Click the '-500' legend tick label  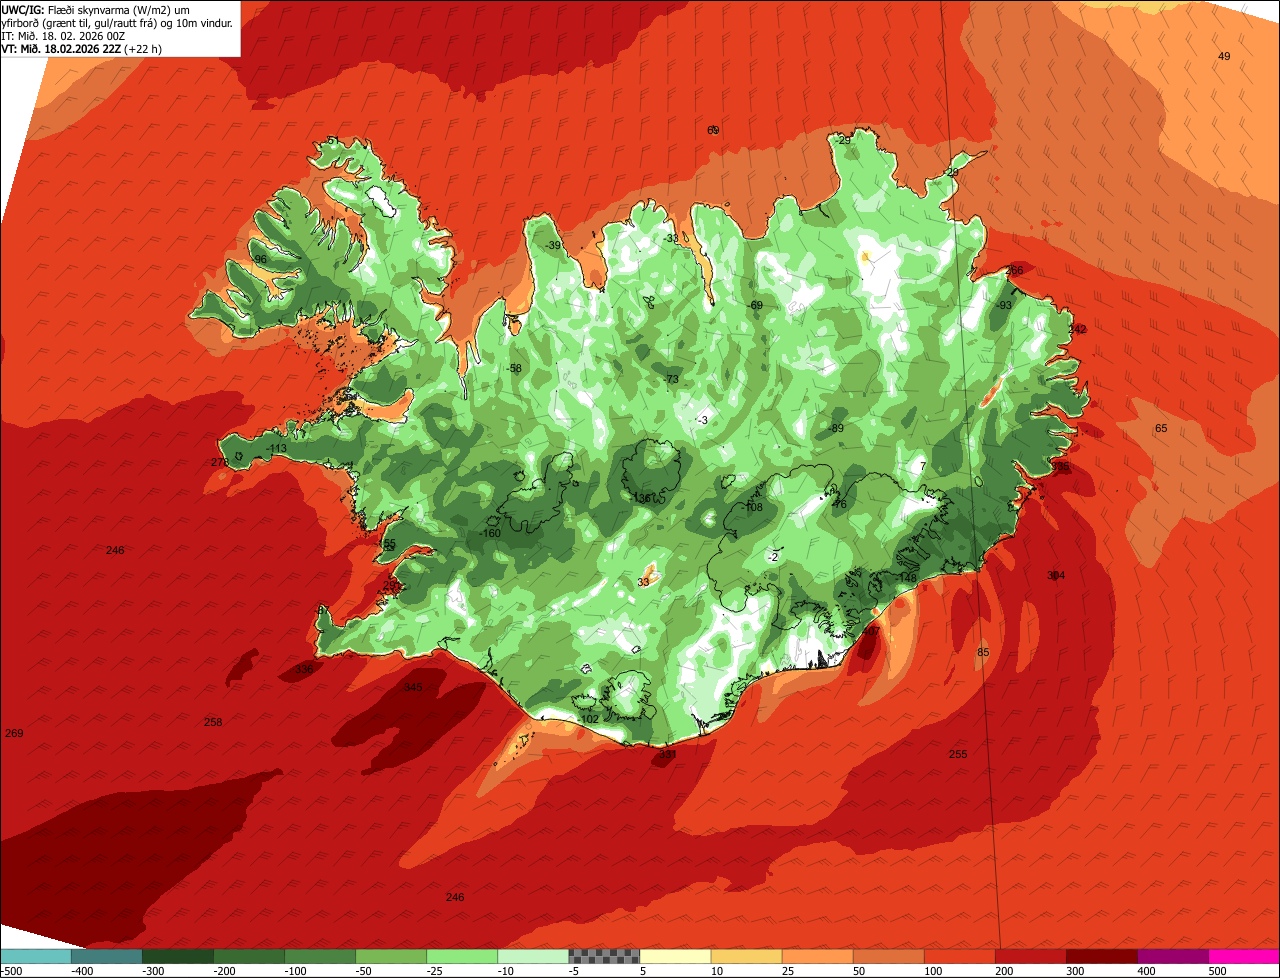pyautogui.click(x=11, y=971)
